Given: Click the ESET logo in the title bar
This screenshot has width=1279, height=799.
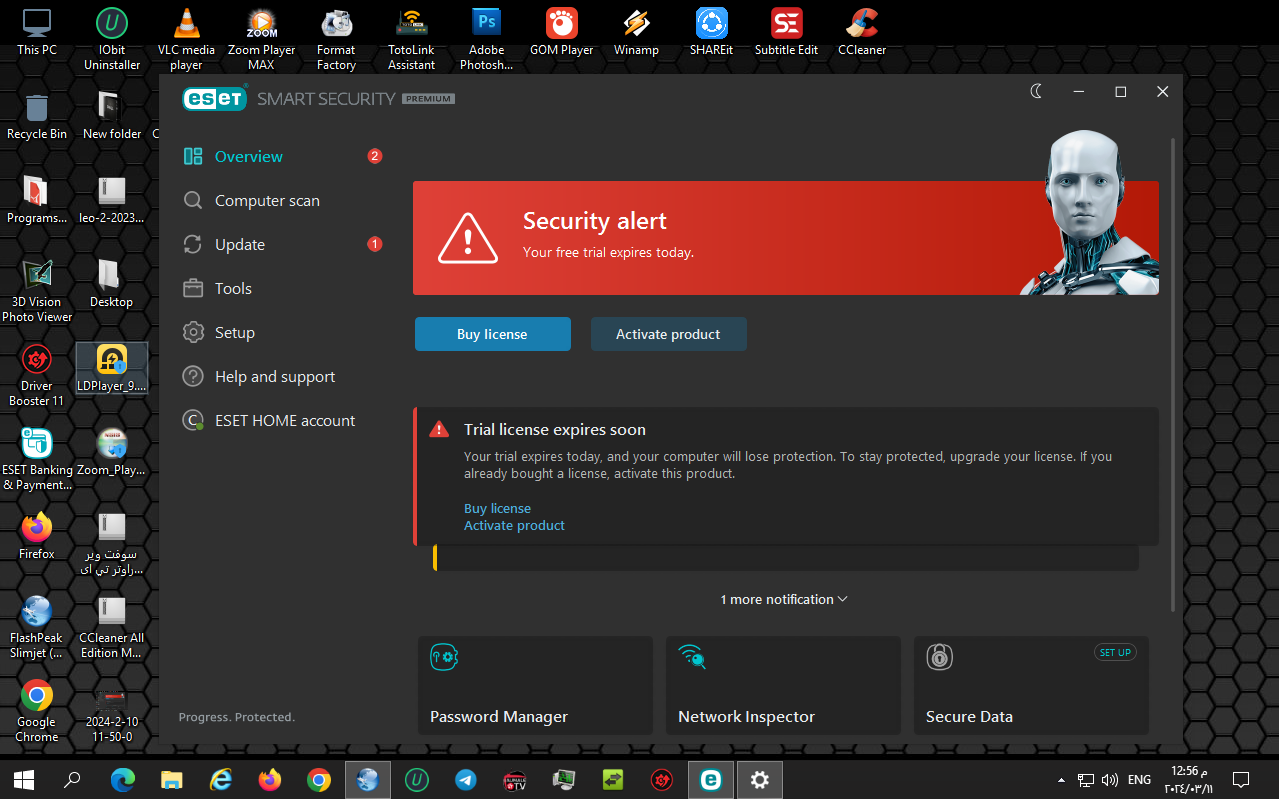Looking at the screenshot, I should pyautogui.click(x=214, y=98).
